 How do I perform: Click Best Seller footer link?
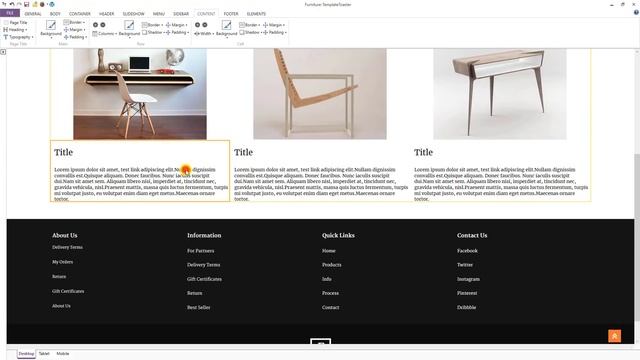tap(198, 307)
